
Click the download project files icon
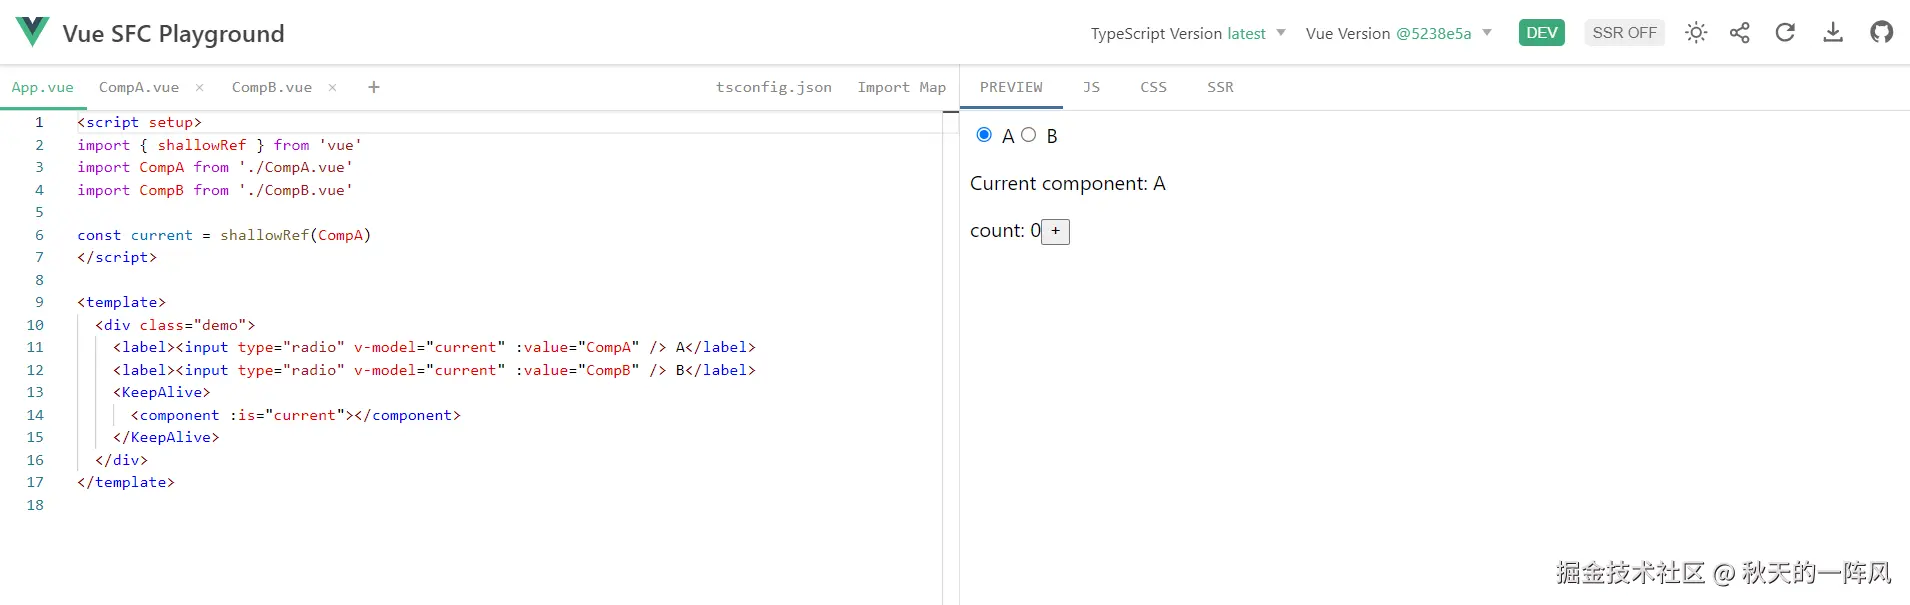(x=1833, y=33)
